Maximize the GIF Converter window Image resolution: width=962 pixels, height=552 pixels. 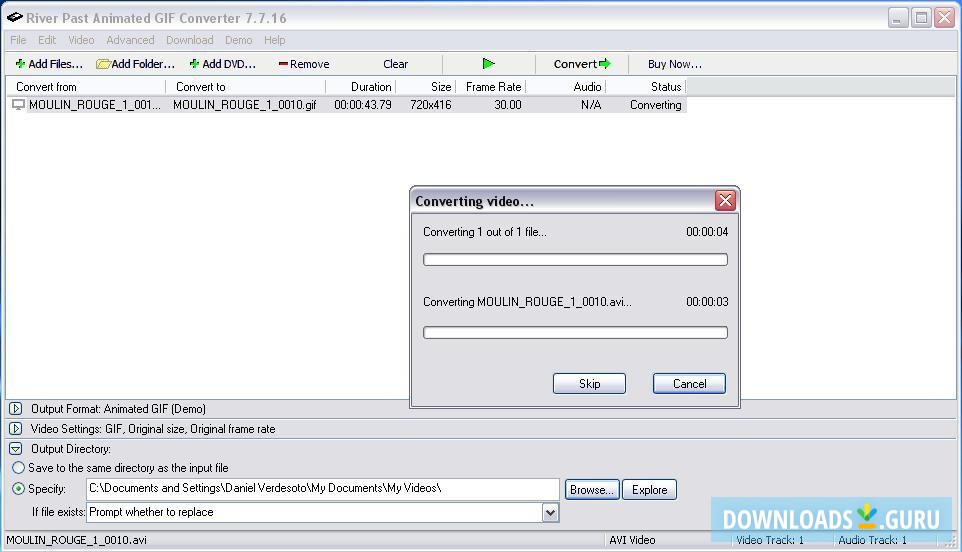pos(921,18)
